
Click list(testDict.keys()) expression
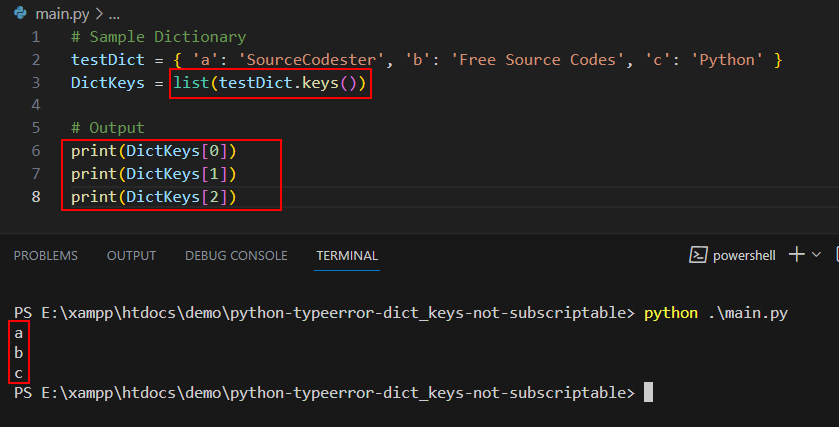[x=269, y=83]
